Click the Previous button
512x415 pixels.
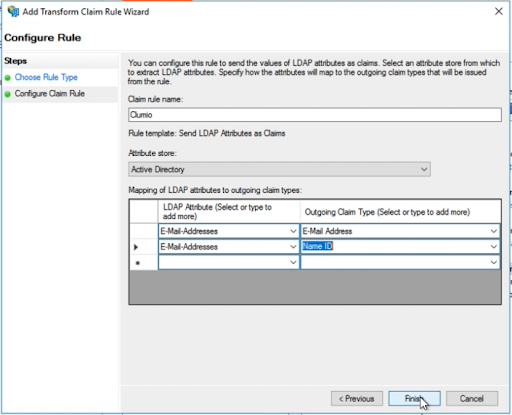(357, 399)
